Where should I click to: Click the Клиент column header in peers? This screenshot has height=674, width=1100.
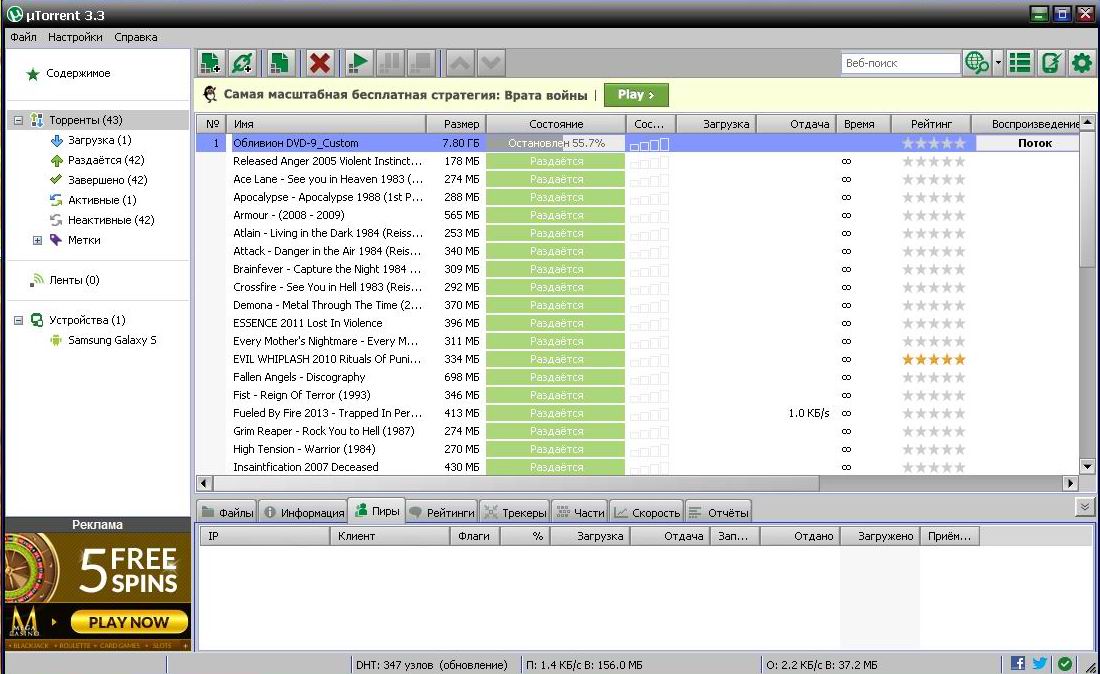389,536
